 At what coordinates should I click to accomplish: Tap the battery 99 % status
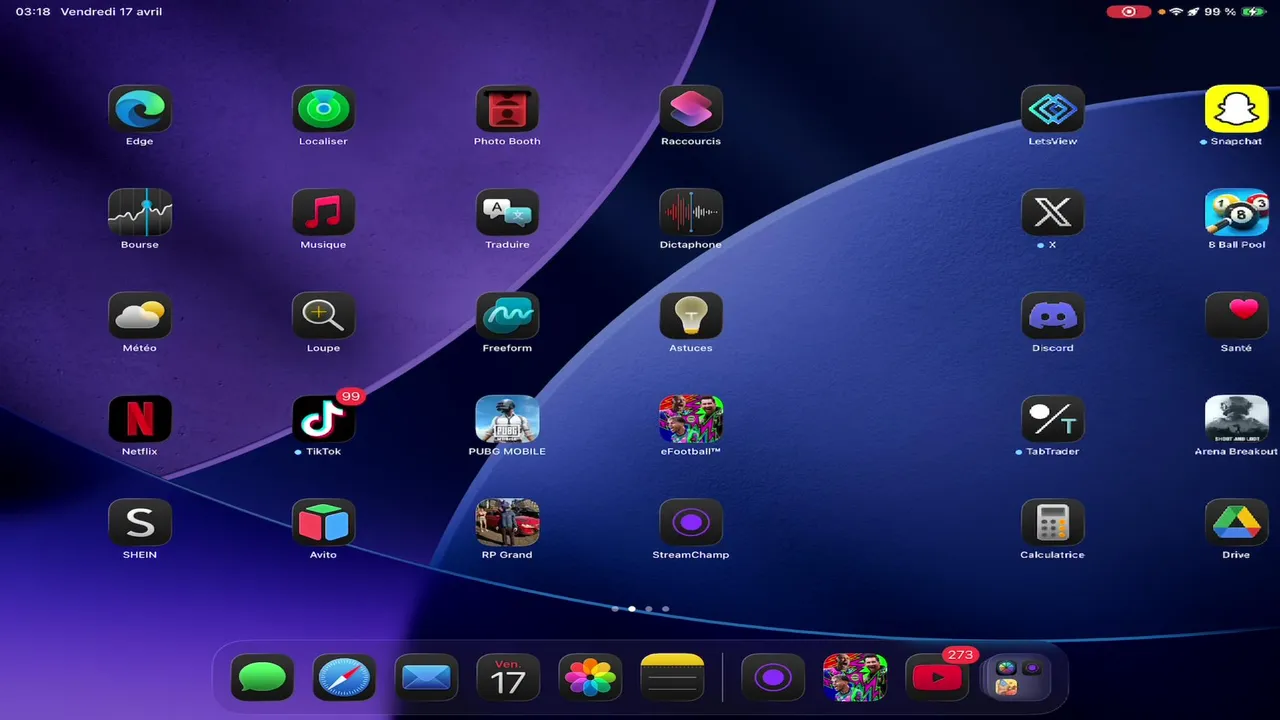point(1234,12)
